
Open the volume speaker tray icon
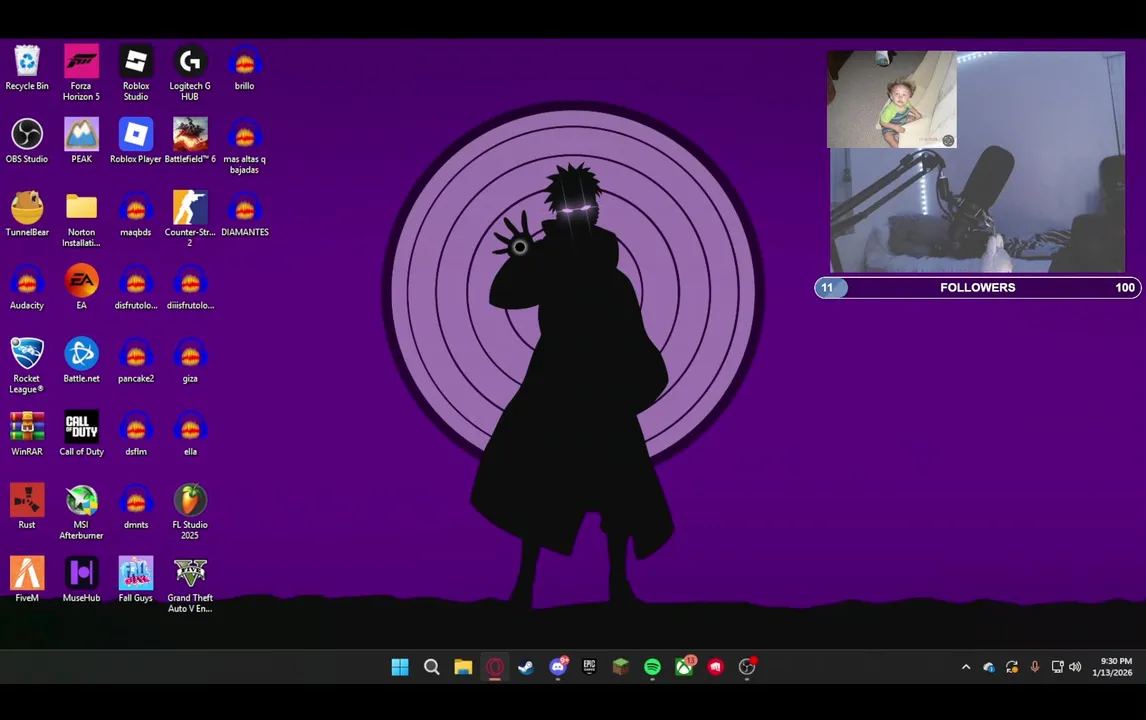click(x=1075, y=667)
